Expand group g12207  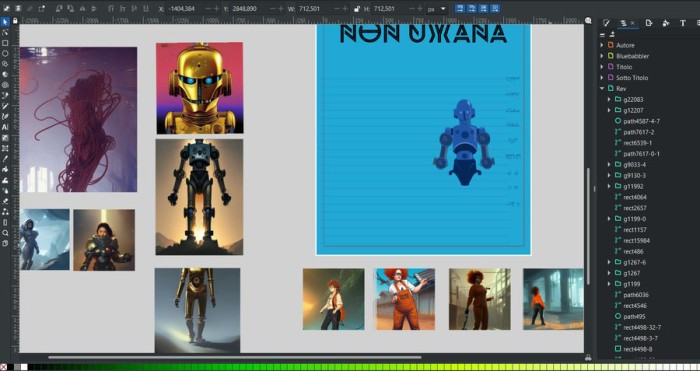(609, 110)
